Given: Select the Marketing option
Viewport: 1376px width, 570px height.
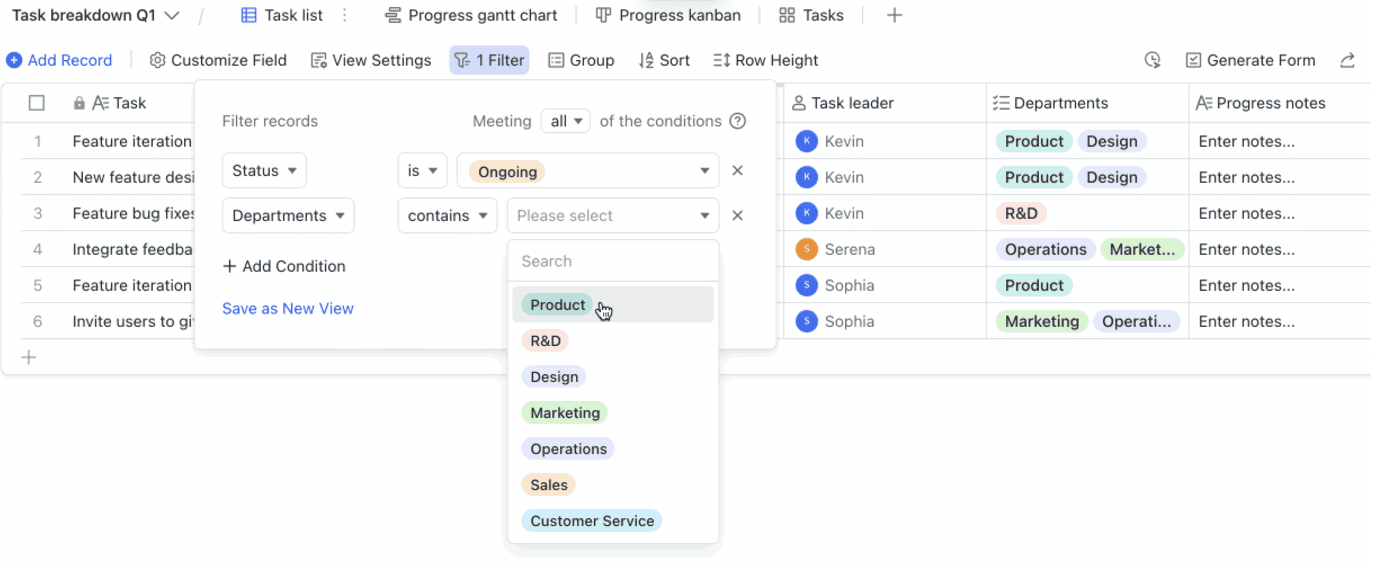Looking at the screenshot, I should (x=613, y=413).
